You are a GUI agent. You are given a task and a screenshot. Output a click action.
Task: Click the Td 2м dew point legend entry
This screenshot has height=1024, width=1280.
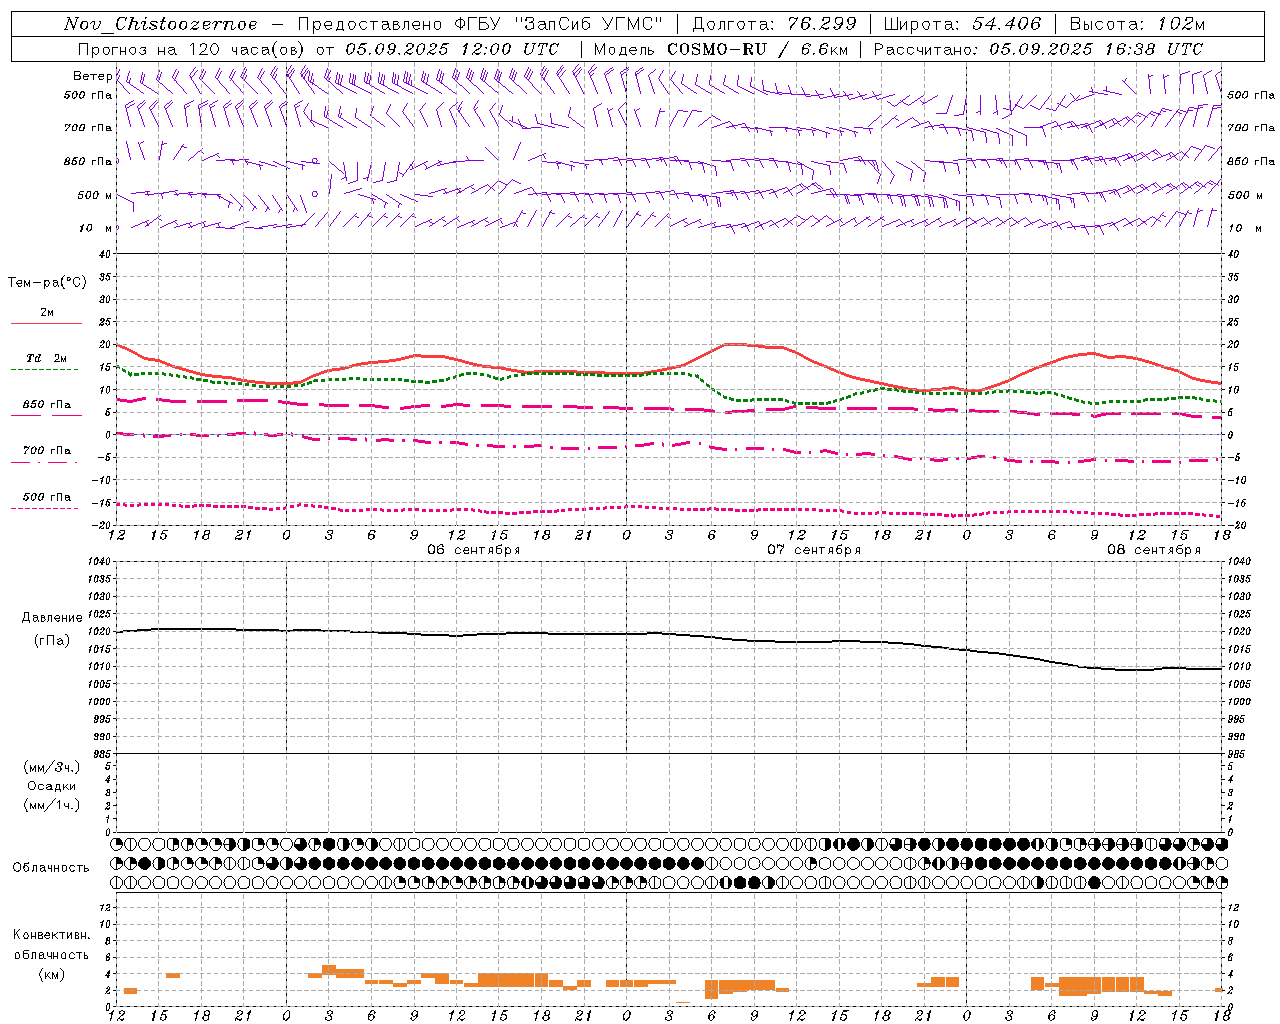pos(47,358)
